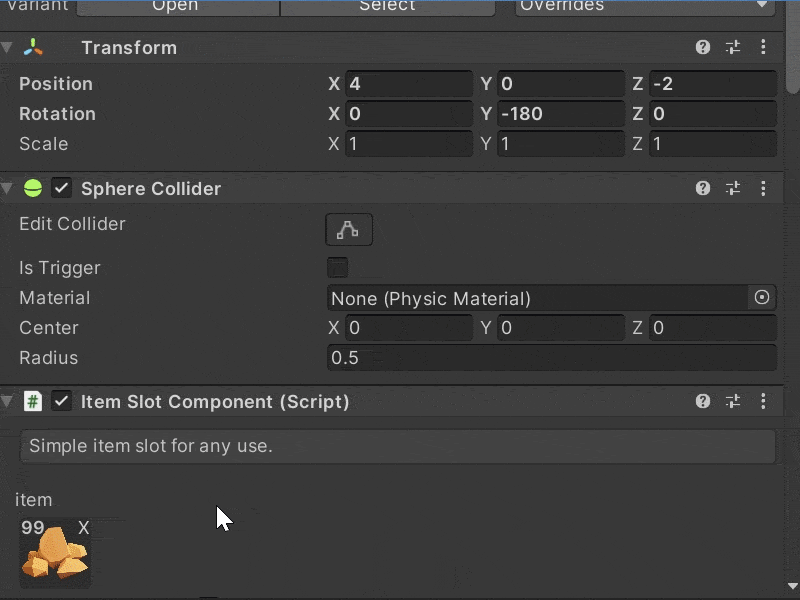Open the Sphere Collider help documentation
The width and height of the screenshot is (800, 600).
pos(702,188)
